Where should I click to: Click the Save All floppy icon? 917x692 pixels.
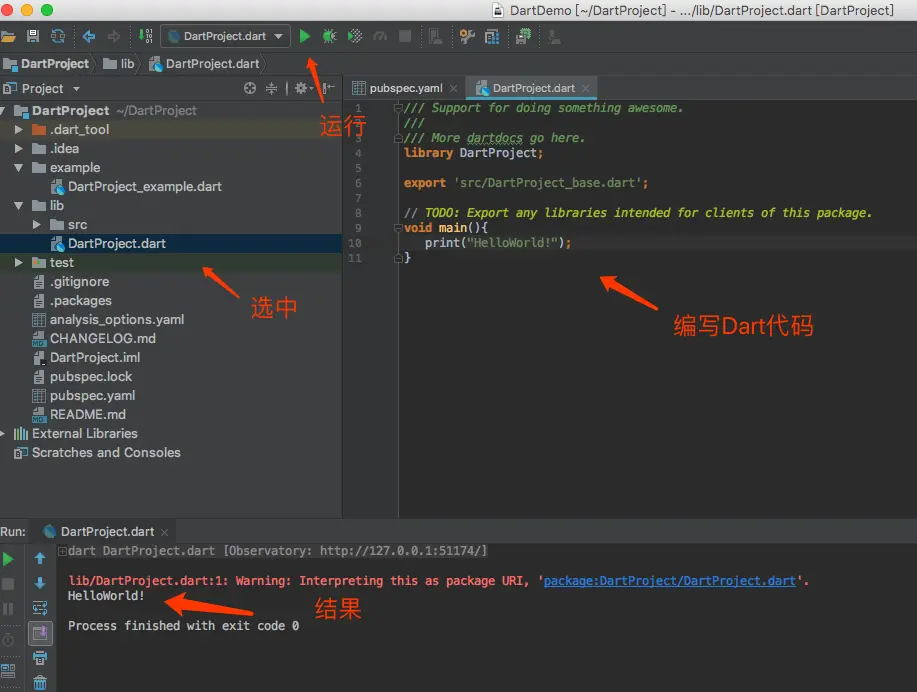pos(33,36)
